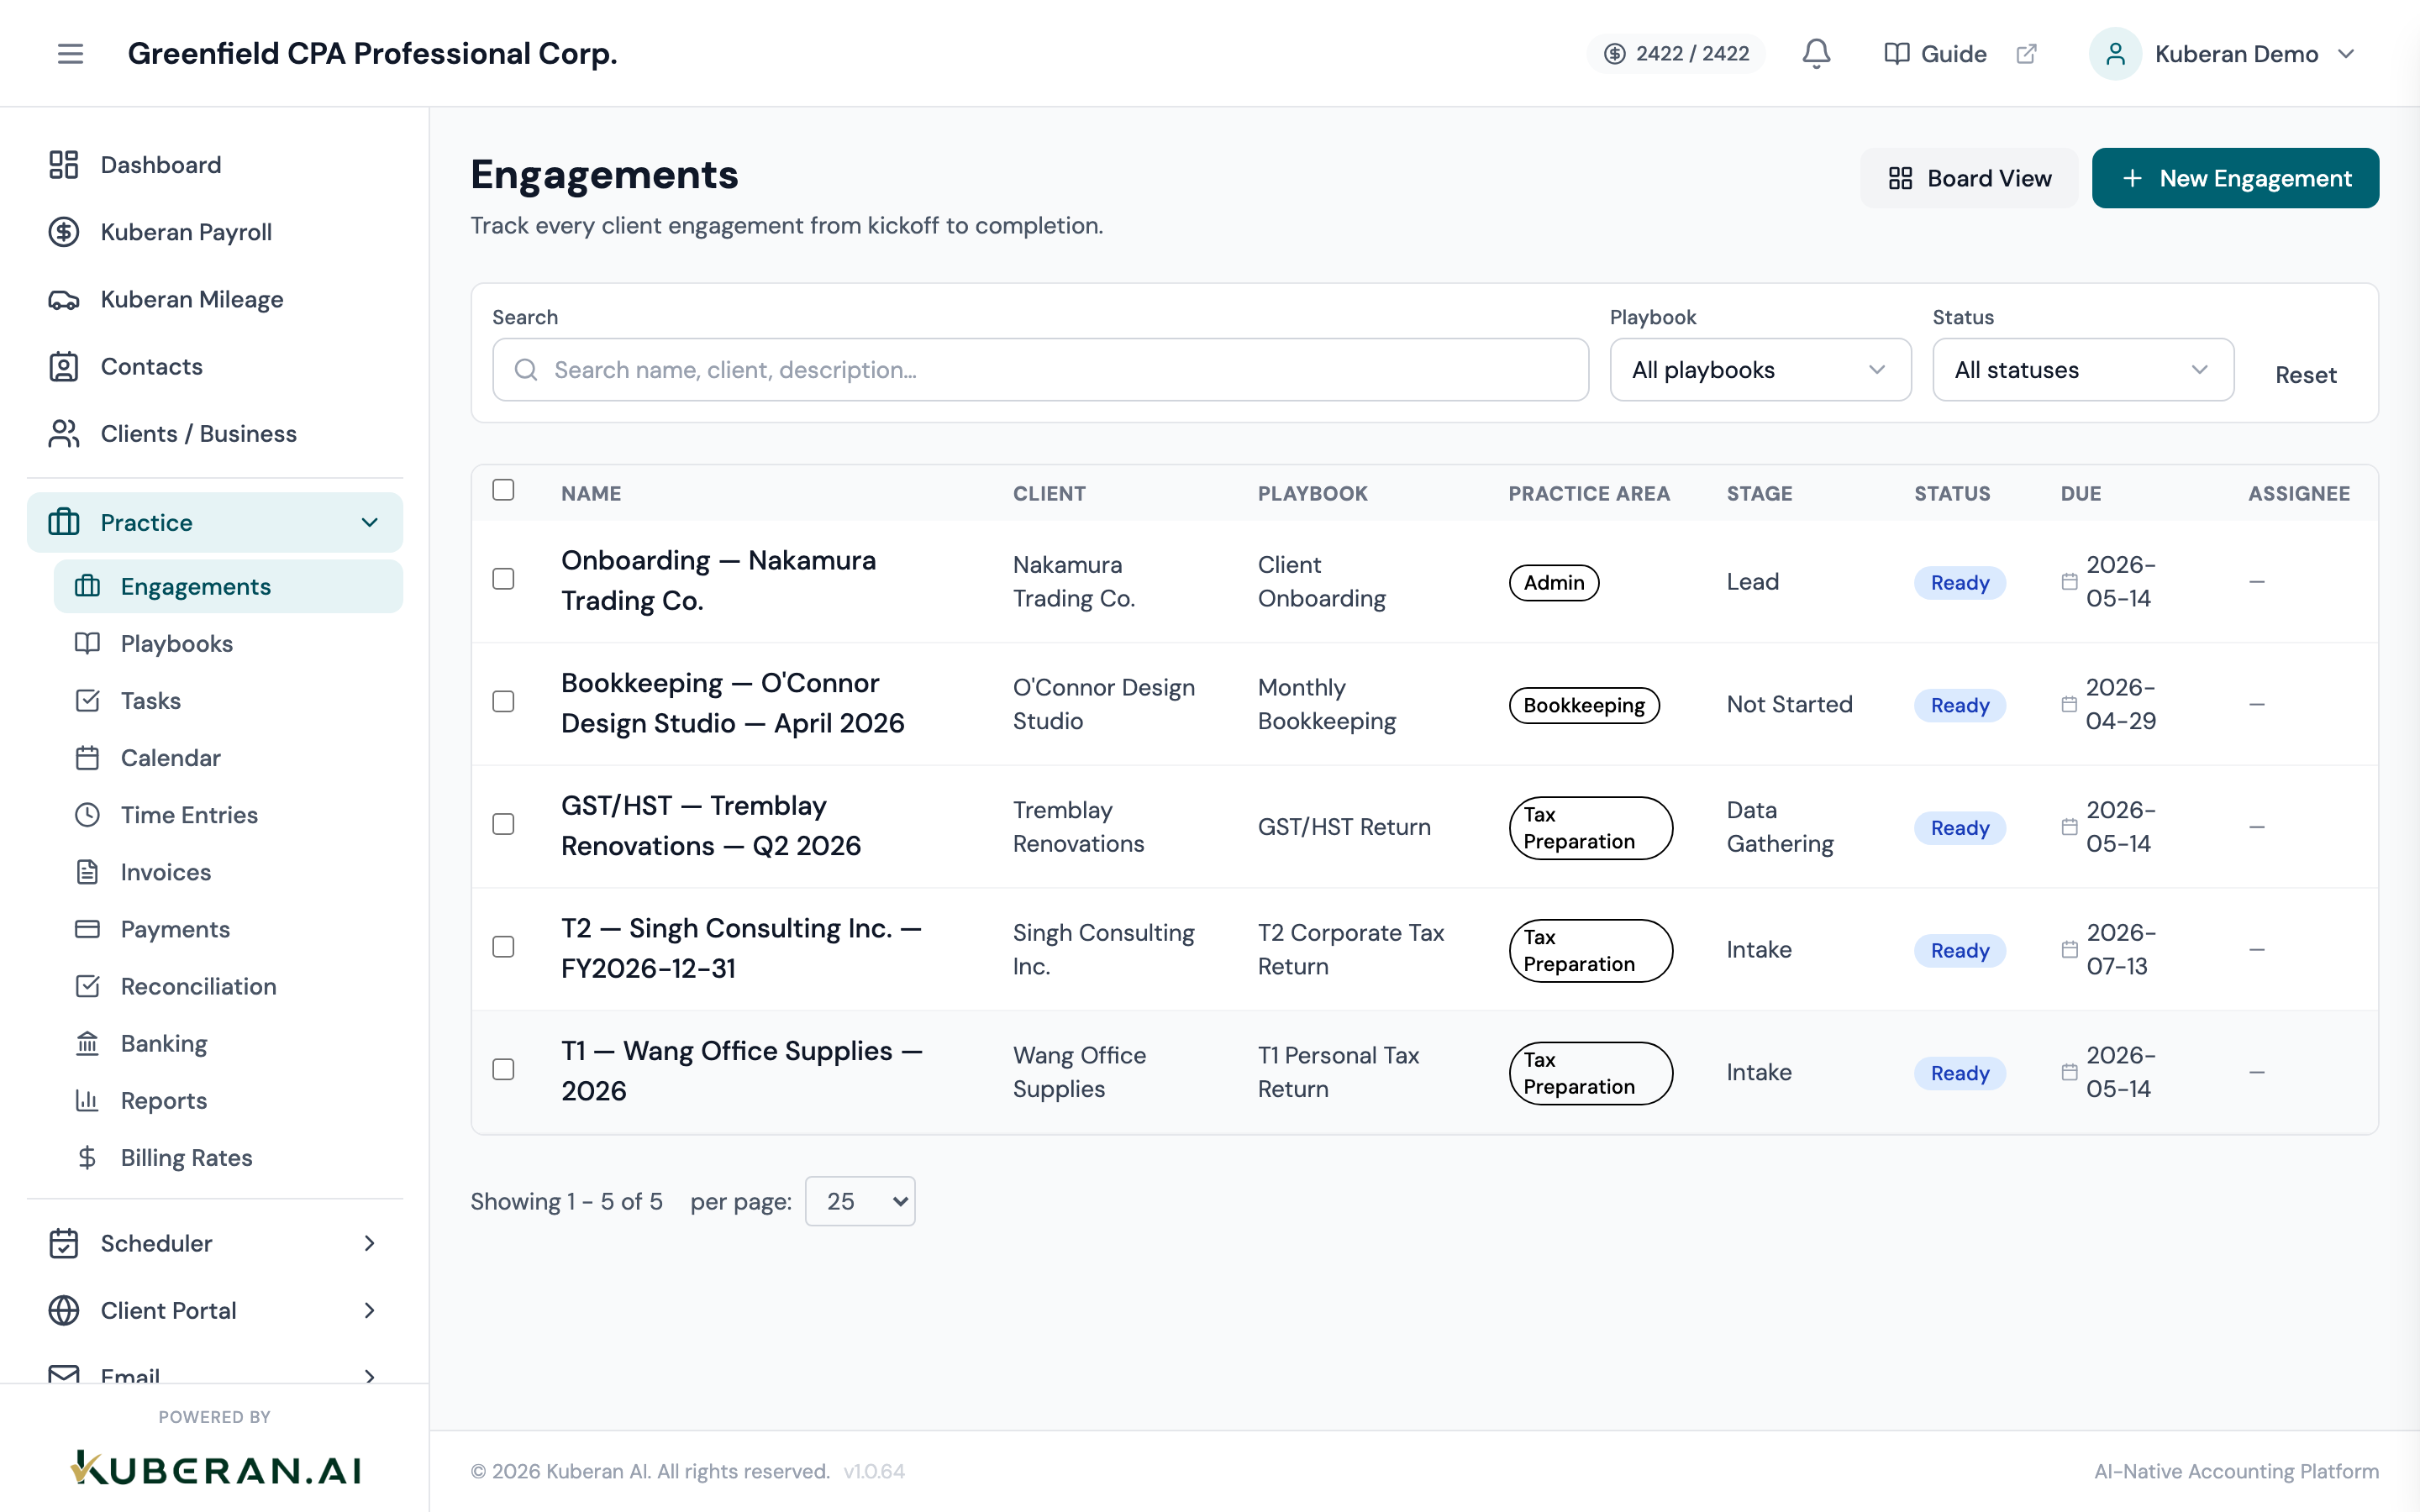
Task: Click the search magnifier icon
Action: pyautogui.click(x=526, y=370)
